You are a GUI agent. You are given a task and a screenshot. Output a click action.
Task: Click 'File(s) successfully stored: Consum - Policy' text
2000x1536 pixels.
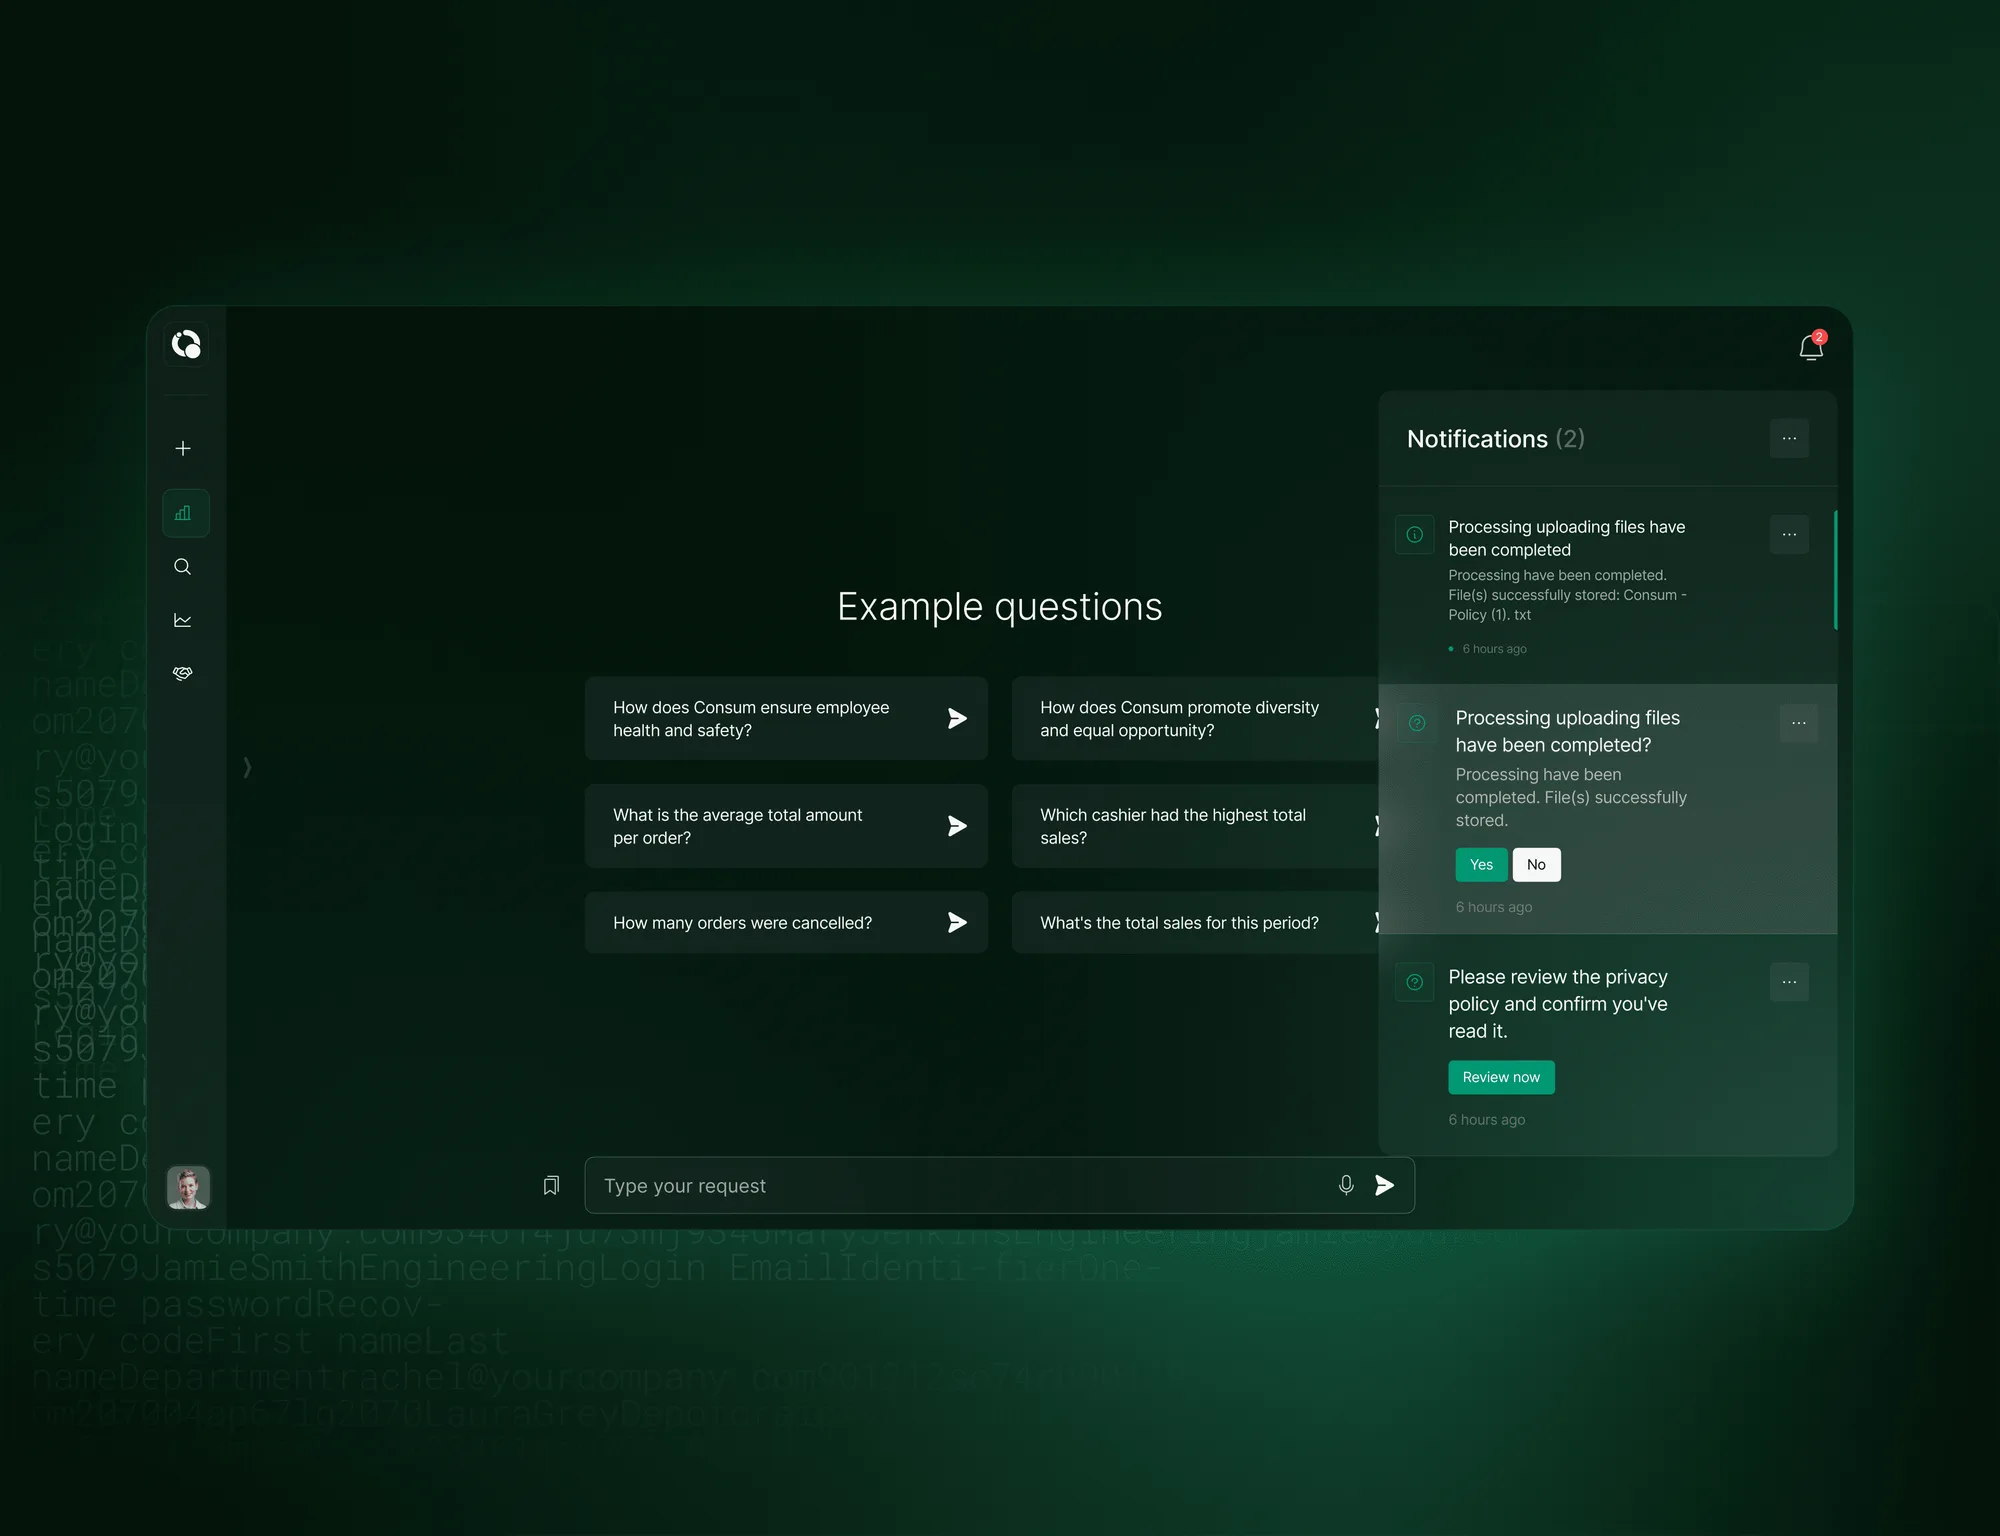point(1567,605)
